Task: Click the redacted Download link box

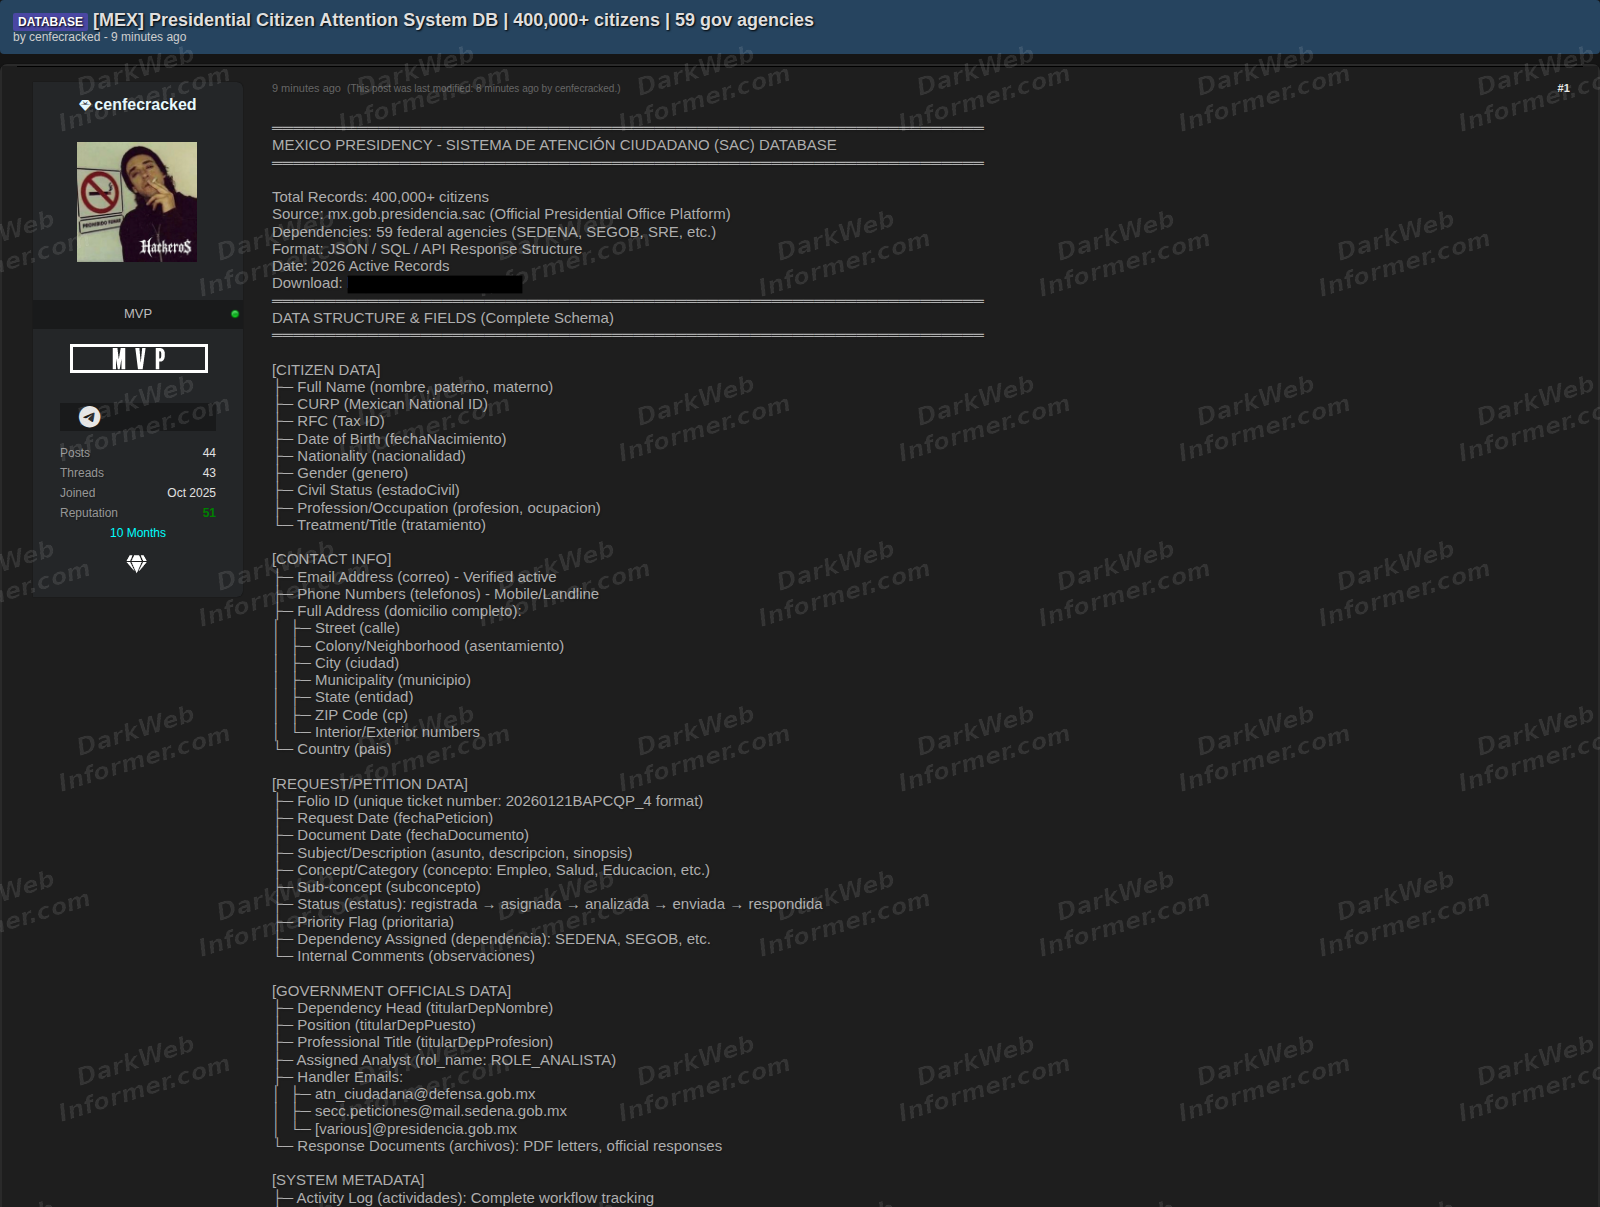Action: 435,284
